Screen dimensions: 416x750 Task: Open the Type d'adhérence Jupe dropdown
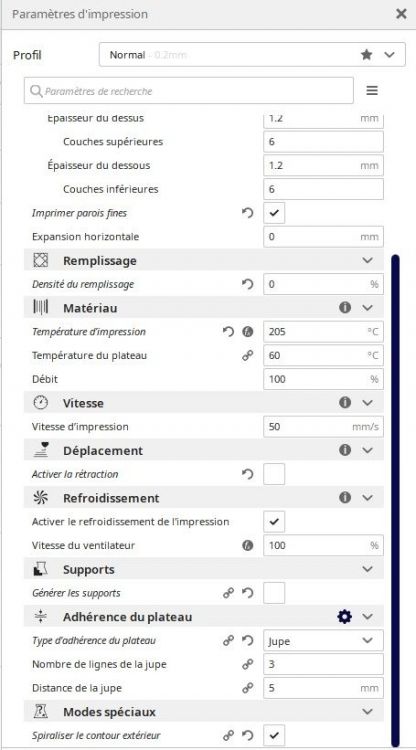click(x=323, y=640)
